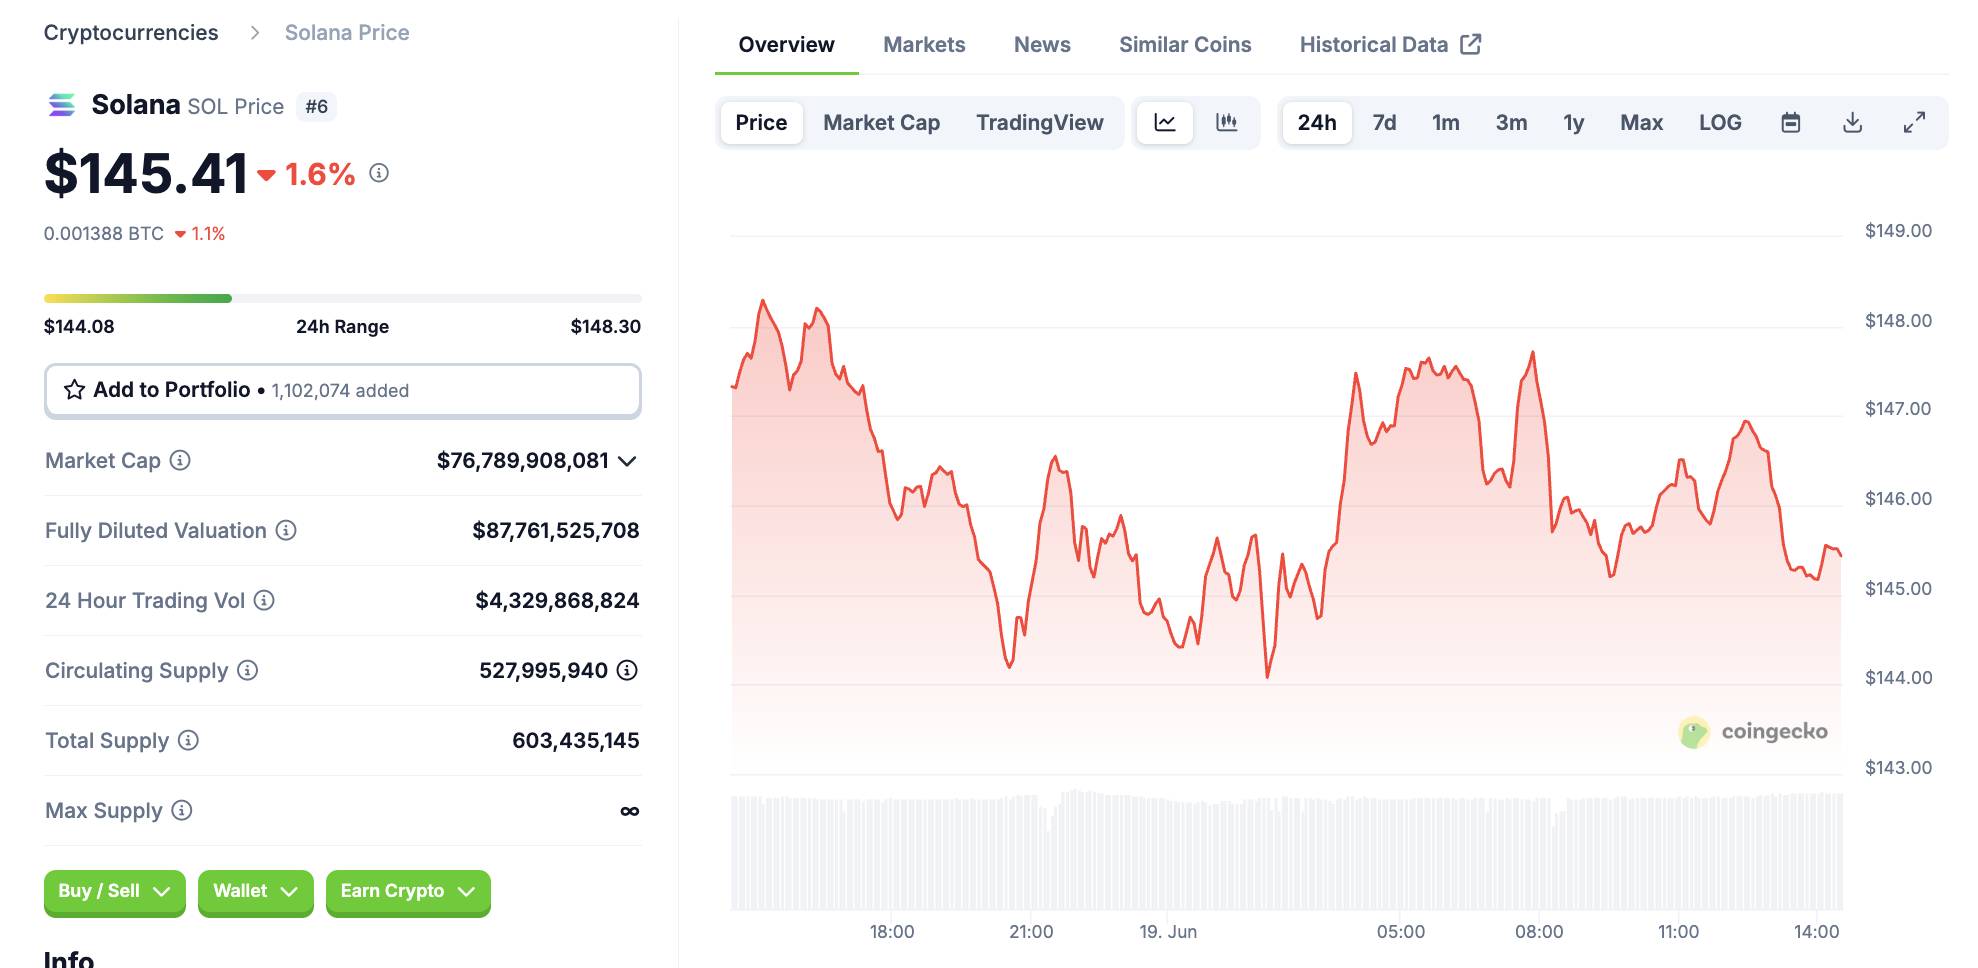Image resolution: width=1978 pixels, height=968 pixels.
Task: Click the Solana logo icon
Action: (62, 105)
